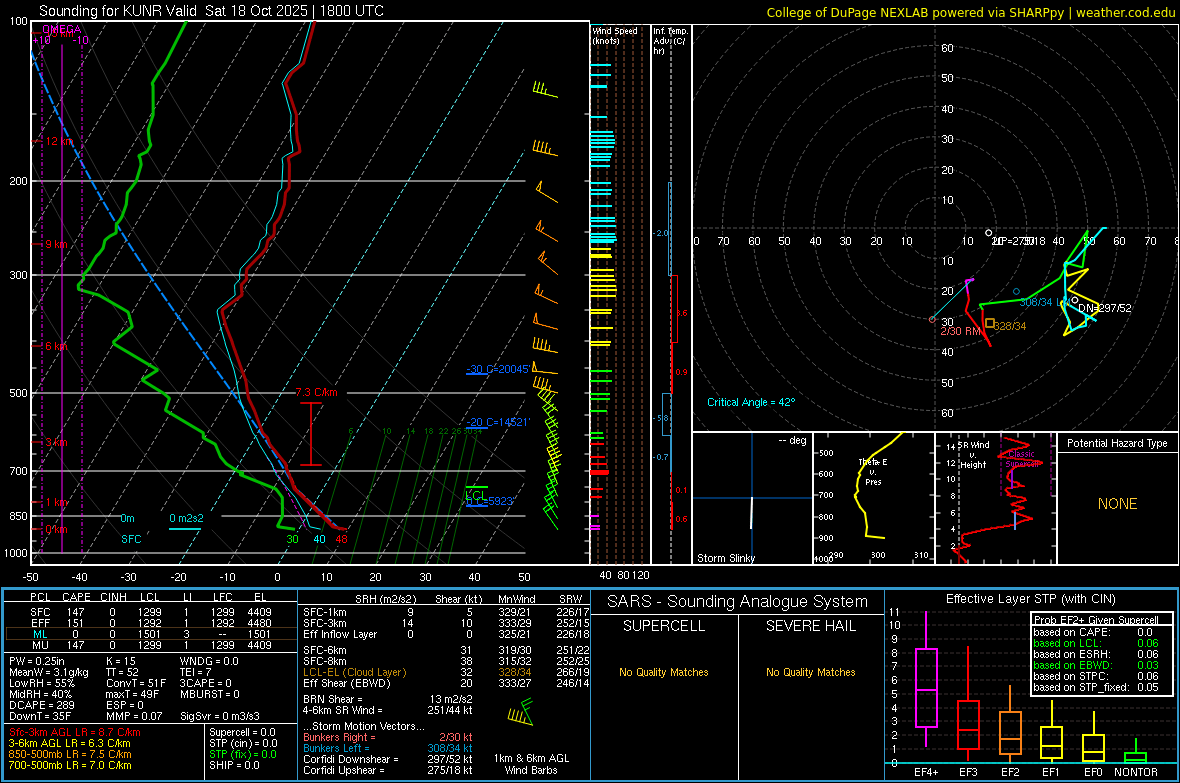
Task: Click the 1km & 6km AGL wind barb icon
Action: [x=521, y=712]
